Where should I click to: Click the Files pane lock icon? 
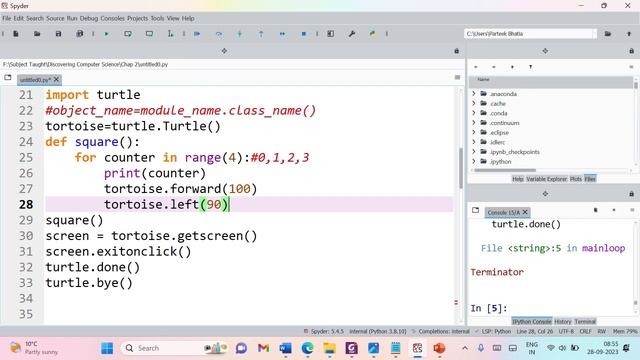pos(631,51)
